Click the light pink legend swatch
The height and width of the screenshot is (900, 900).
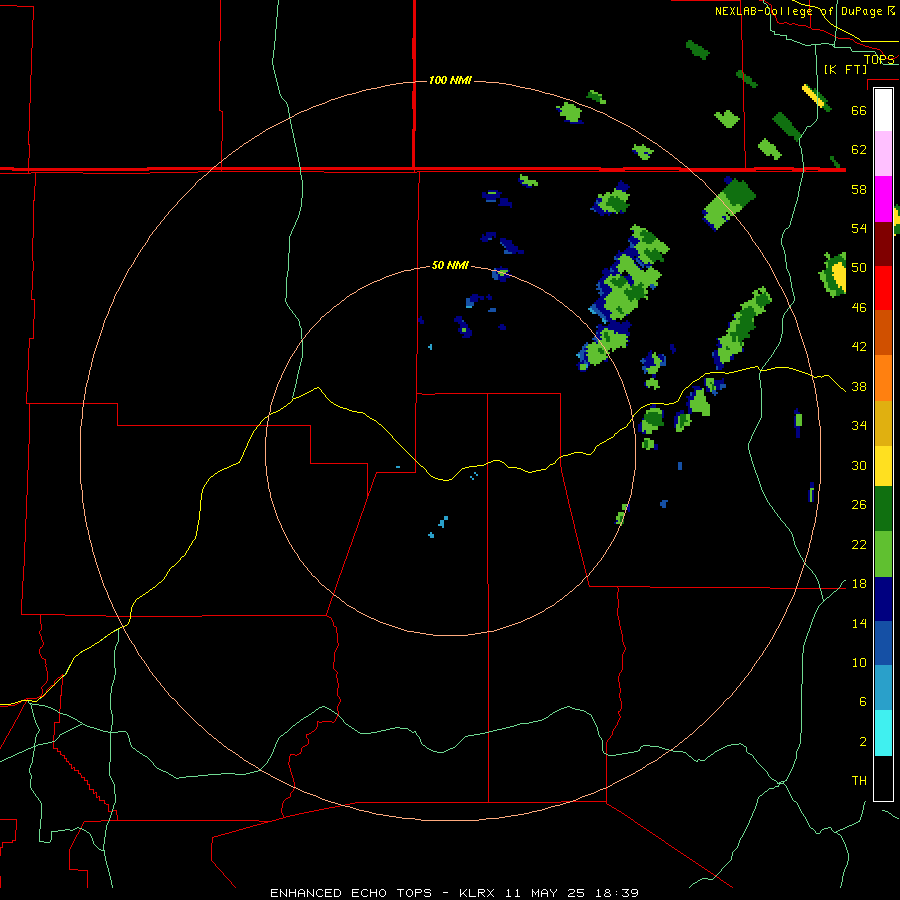[883, 154]
